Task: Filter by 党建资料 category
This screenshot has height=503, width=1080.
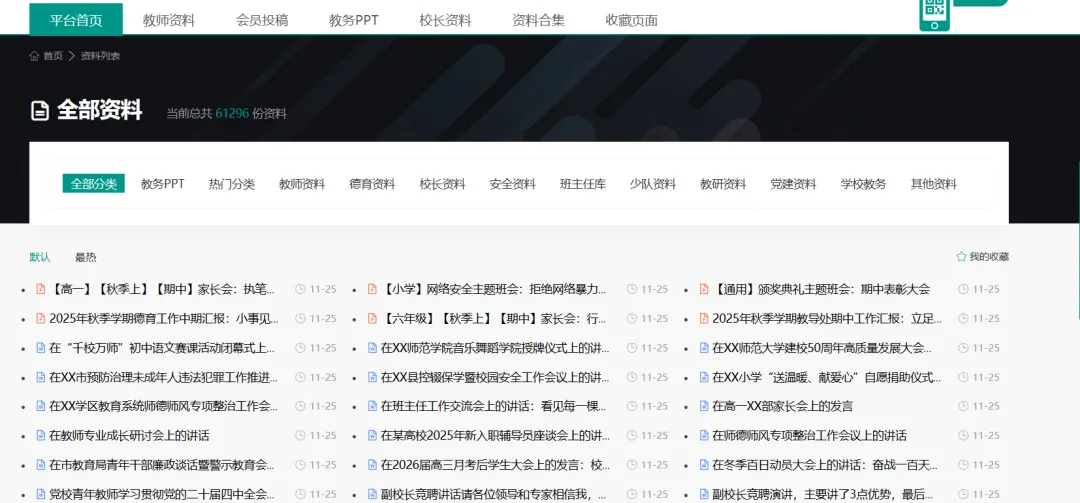Action: click(793, 184)
